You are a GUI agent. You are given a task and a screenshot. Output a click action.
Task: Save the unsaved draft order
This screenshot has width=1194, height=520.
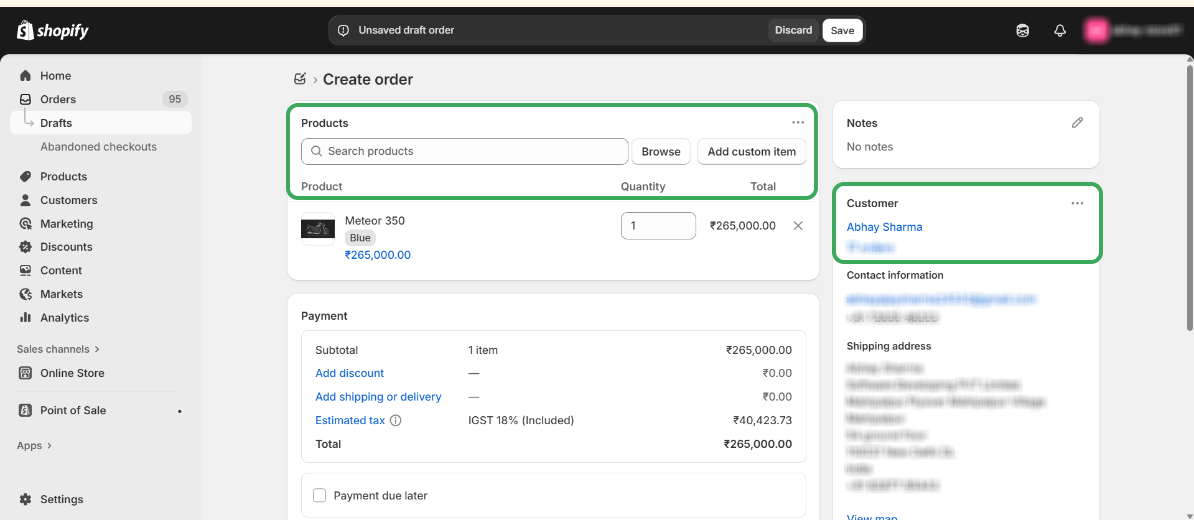[842, 30]
